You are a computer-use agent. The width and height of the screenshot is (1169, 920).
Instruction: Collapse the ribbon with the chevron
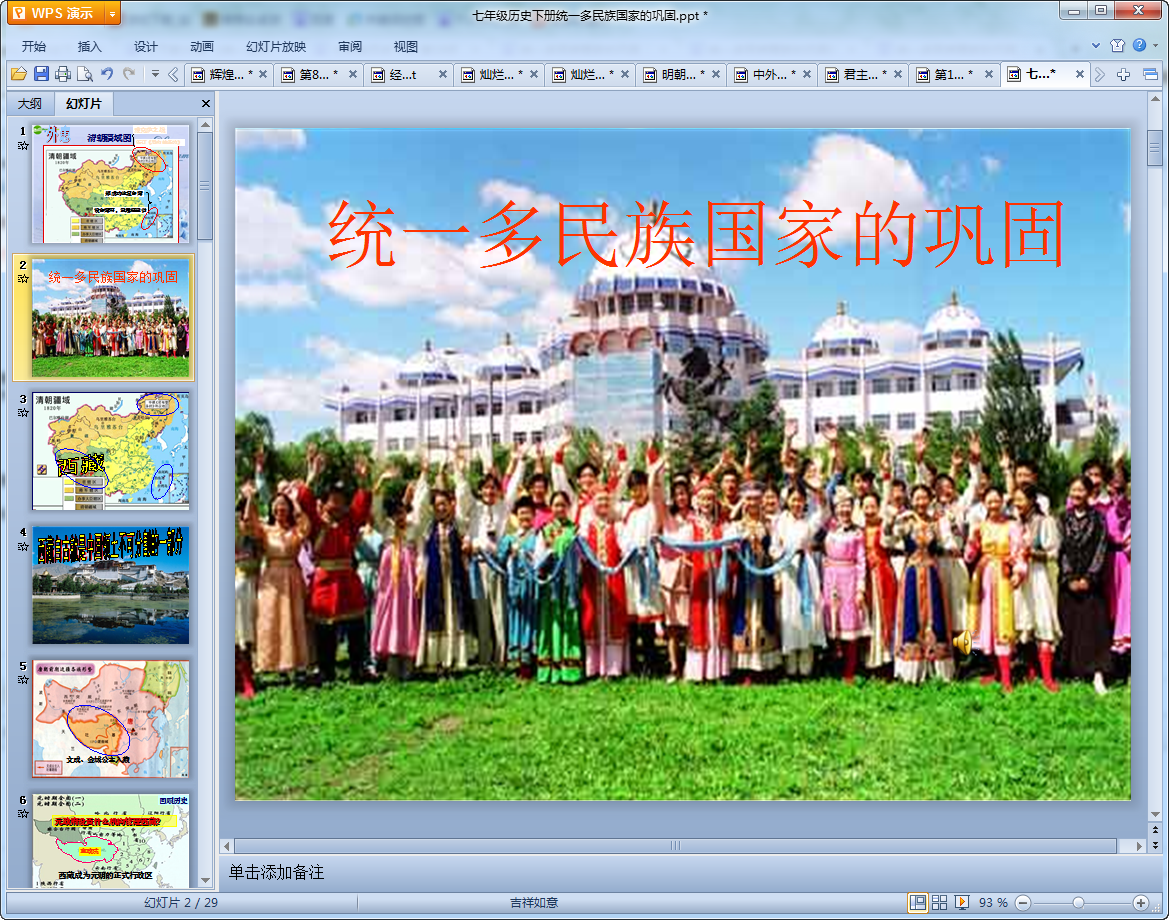coord(1096,45)
